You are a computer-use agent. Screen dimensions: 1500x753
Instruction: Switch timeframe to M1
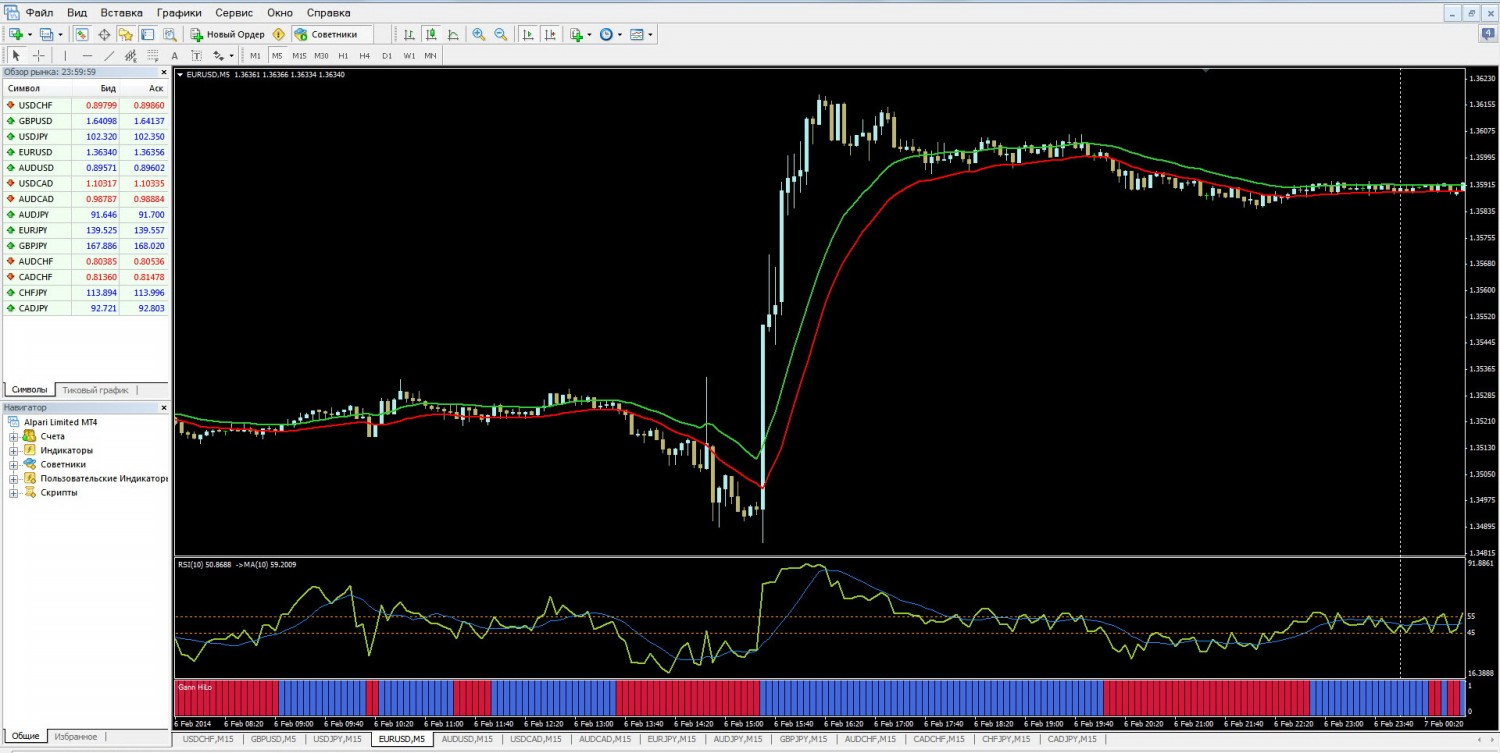pyautogui.click(x=255, y=55)
